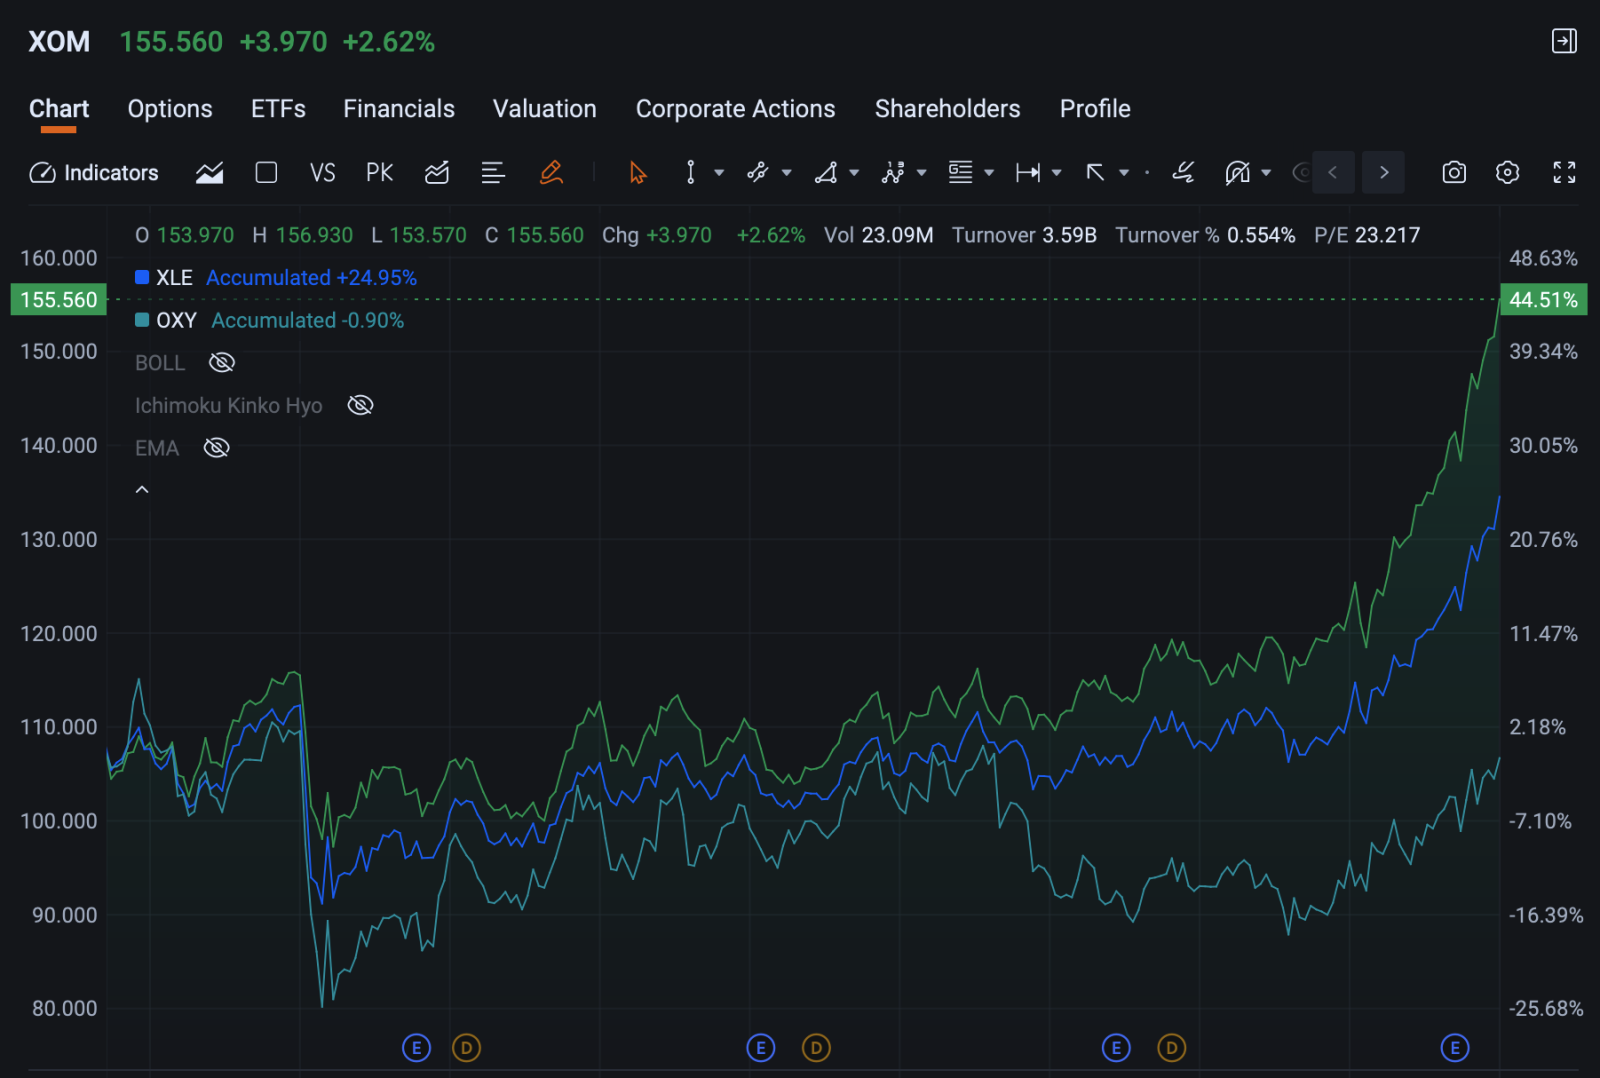The image size is (1600, 1078).
Task: Click the OXY Accumulated -0.90% label
Action: pyautogui.click(x=308, y=321)
